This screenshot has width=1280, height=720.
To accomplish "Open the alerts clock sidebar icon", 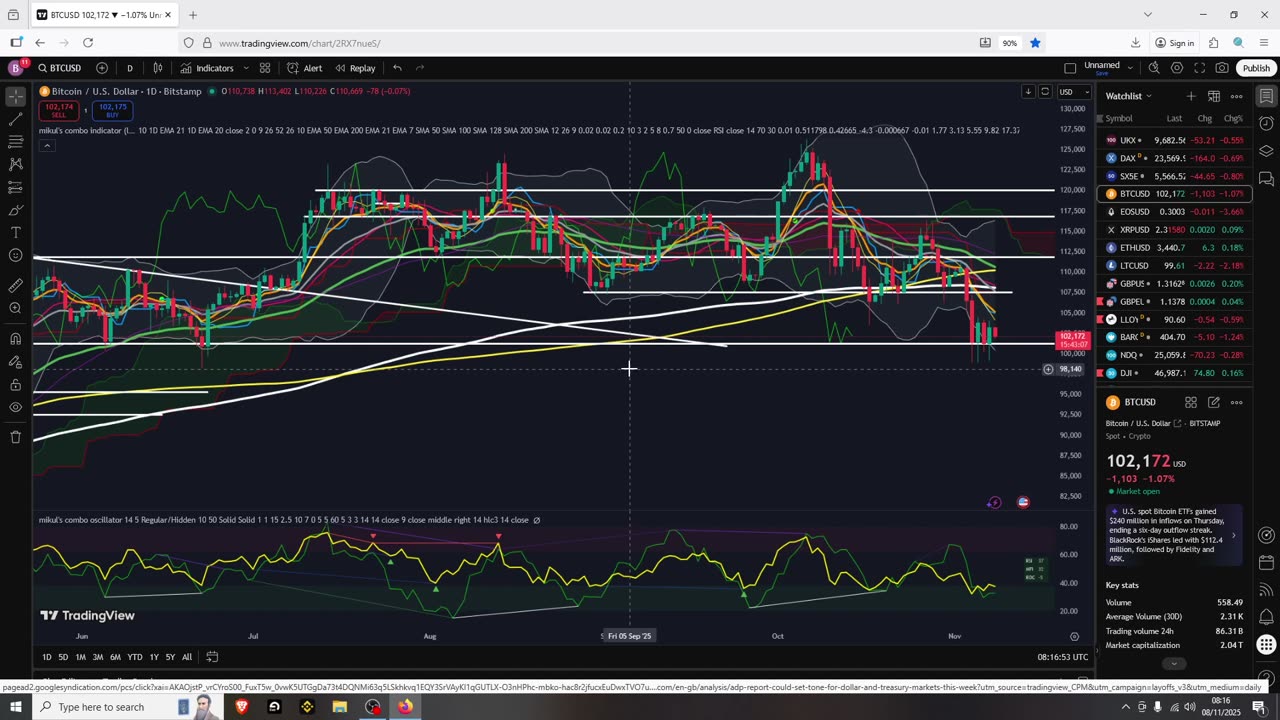I will click(1266, 124).
